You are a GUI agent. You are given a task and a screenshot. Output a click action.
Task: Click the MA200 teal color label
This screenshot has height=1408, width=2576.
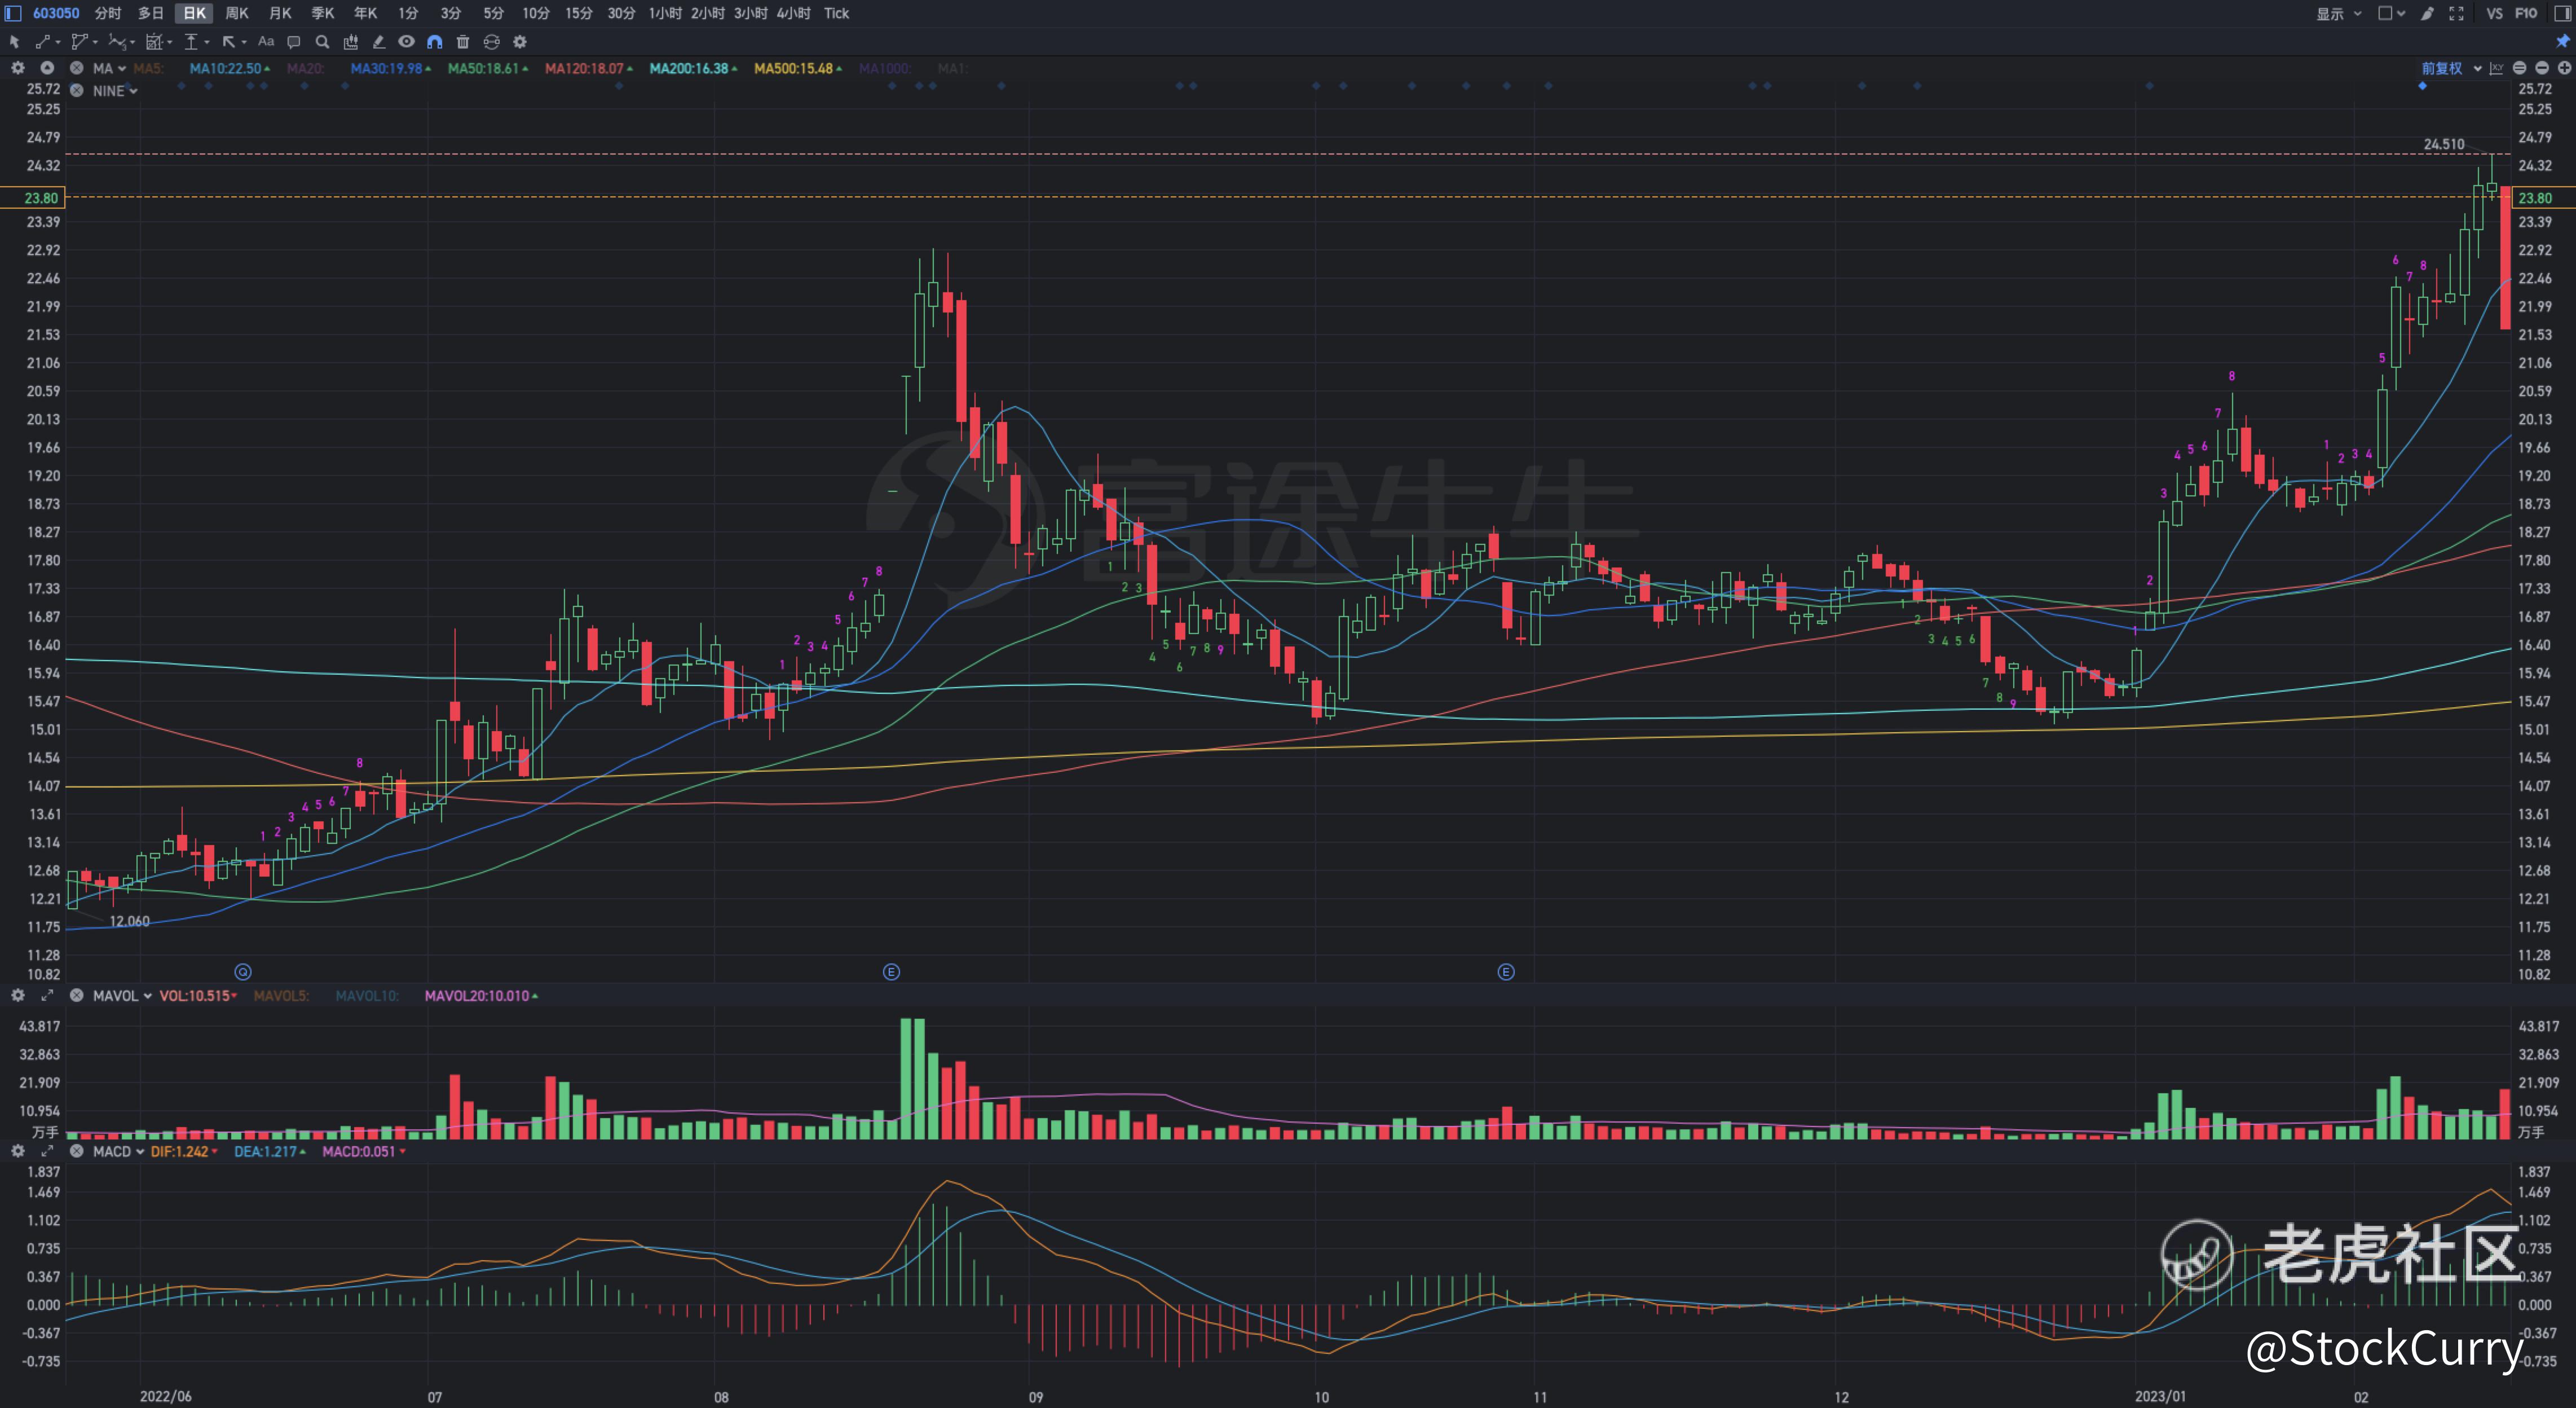[689, 68]
